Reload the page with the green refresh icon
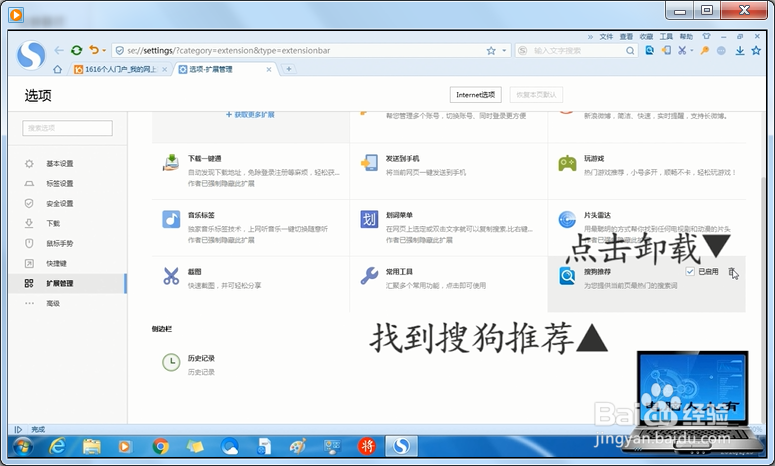The width and height of the screenshot is (775, 466). click(76, 50)
